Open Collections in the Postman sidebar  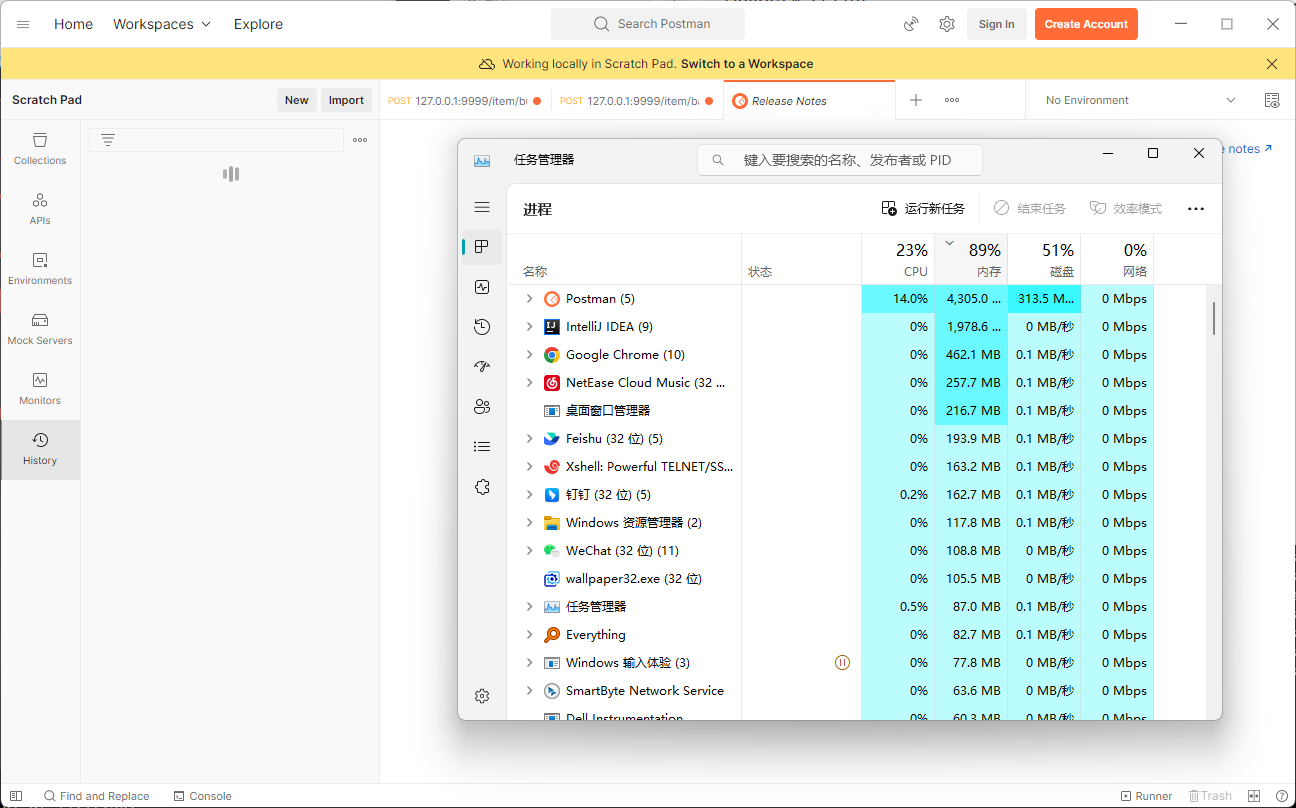point(39,150)
